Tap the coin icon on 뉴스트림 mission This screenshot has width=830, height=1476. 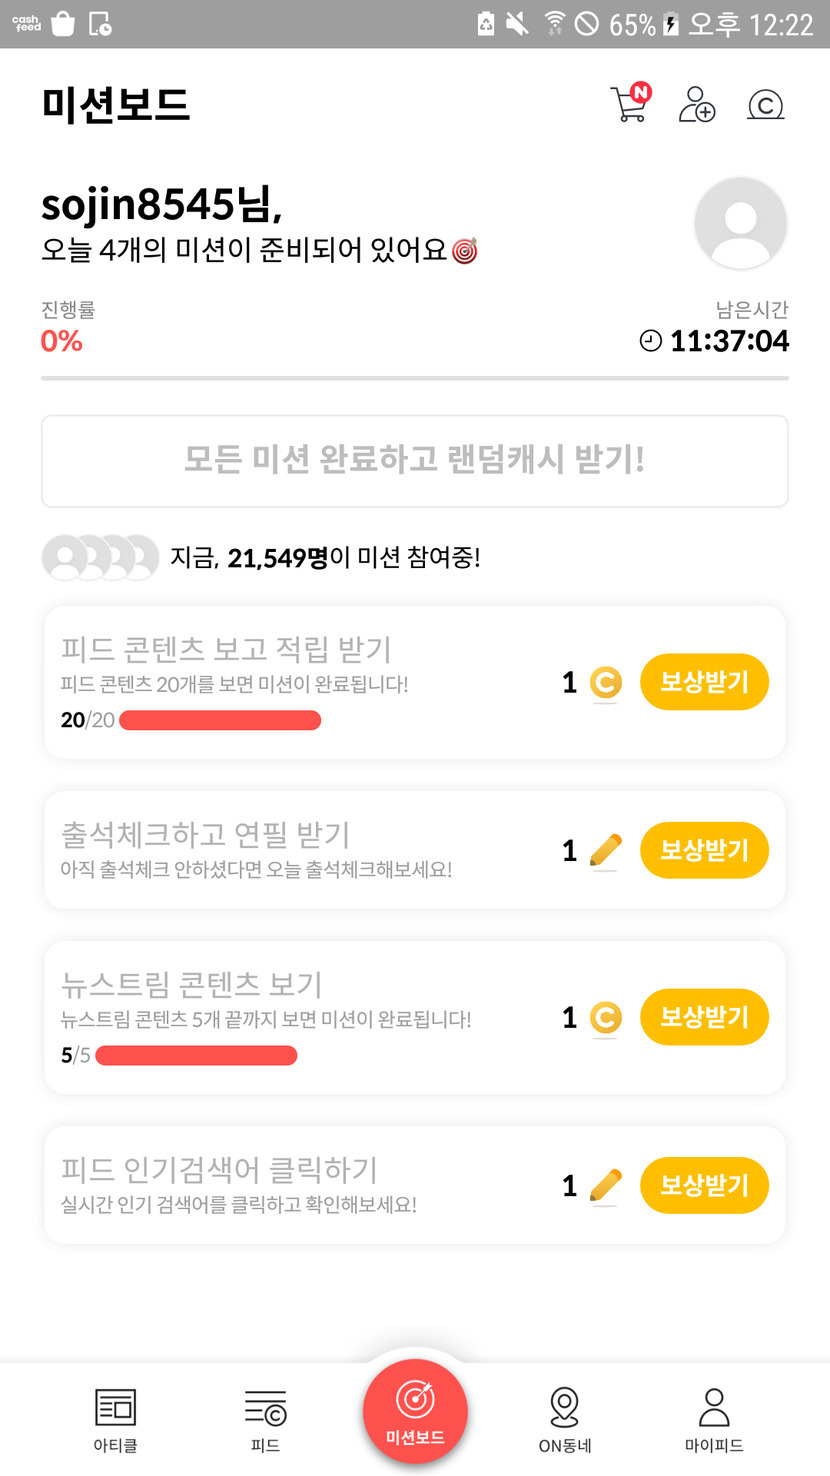pyautogui.click(x=604, y=1018)
